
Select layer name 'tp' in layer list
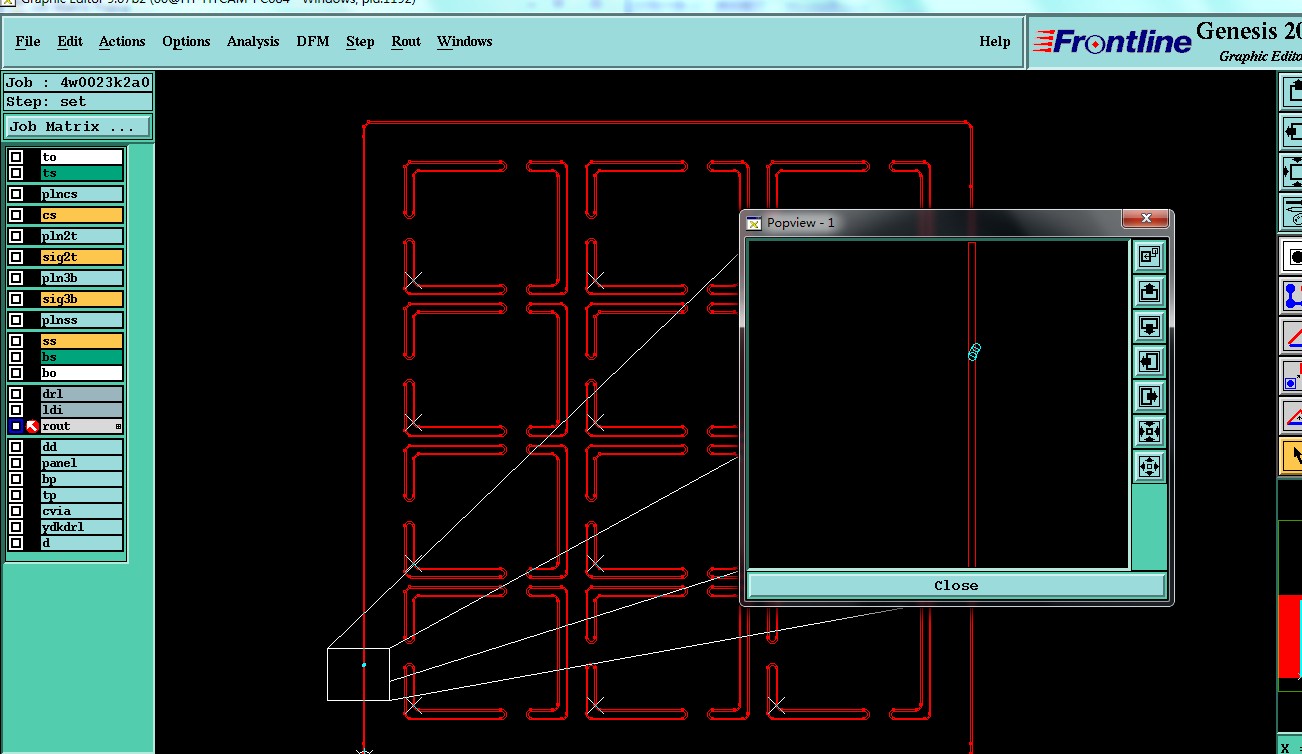point(81,495)
